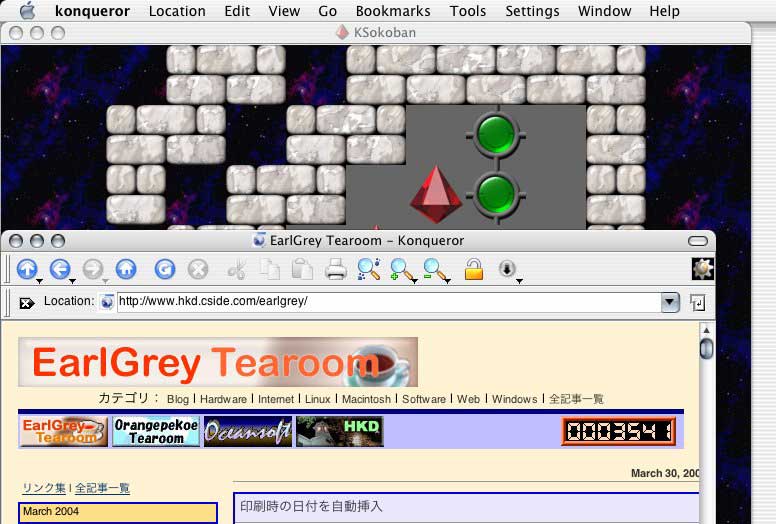This screenshot has height=524, width=776.
Task: Open the Edit menu
Action: coord(237,11)
